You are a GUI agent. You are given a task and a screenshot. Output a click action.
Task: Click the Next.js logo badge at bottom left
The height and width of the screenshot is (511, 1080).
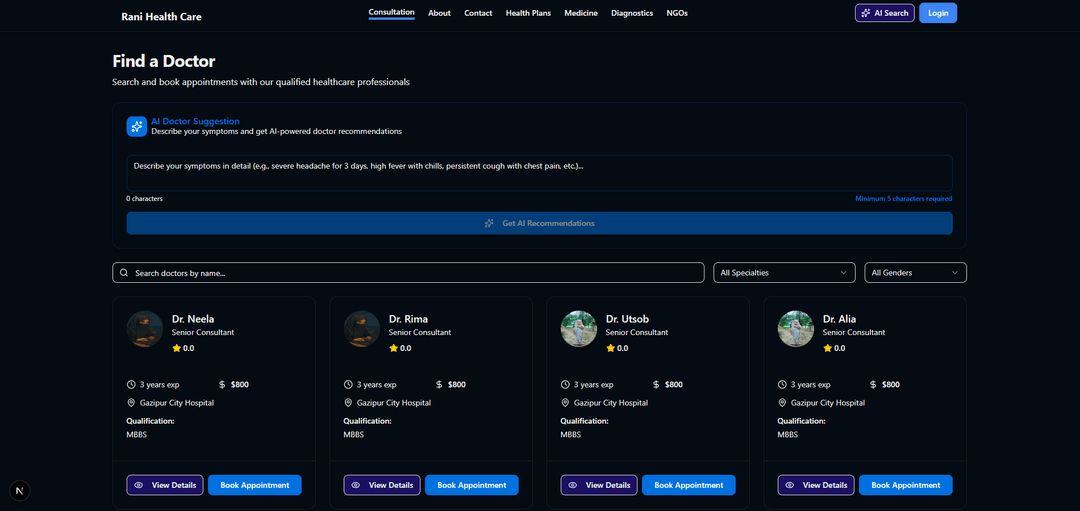pyautogui.click(x=20, y=490)
